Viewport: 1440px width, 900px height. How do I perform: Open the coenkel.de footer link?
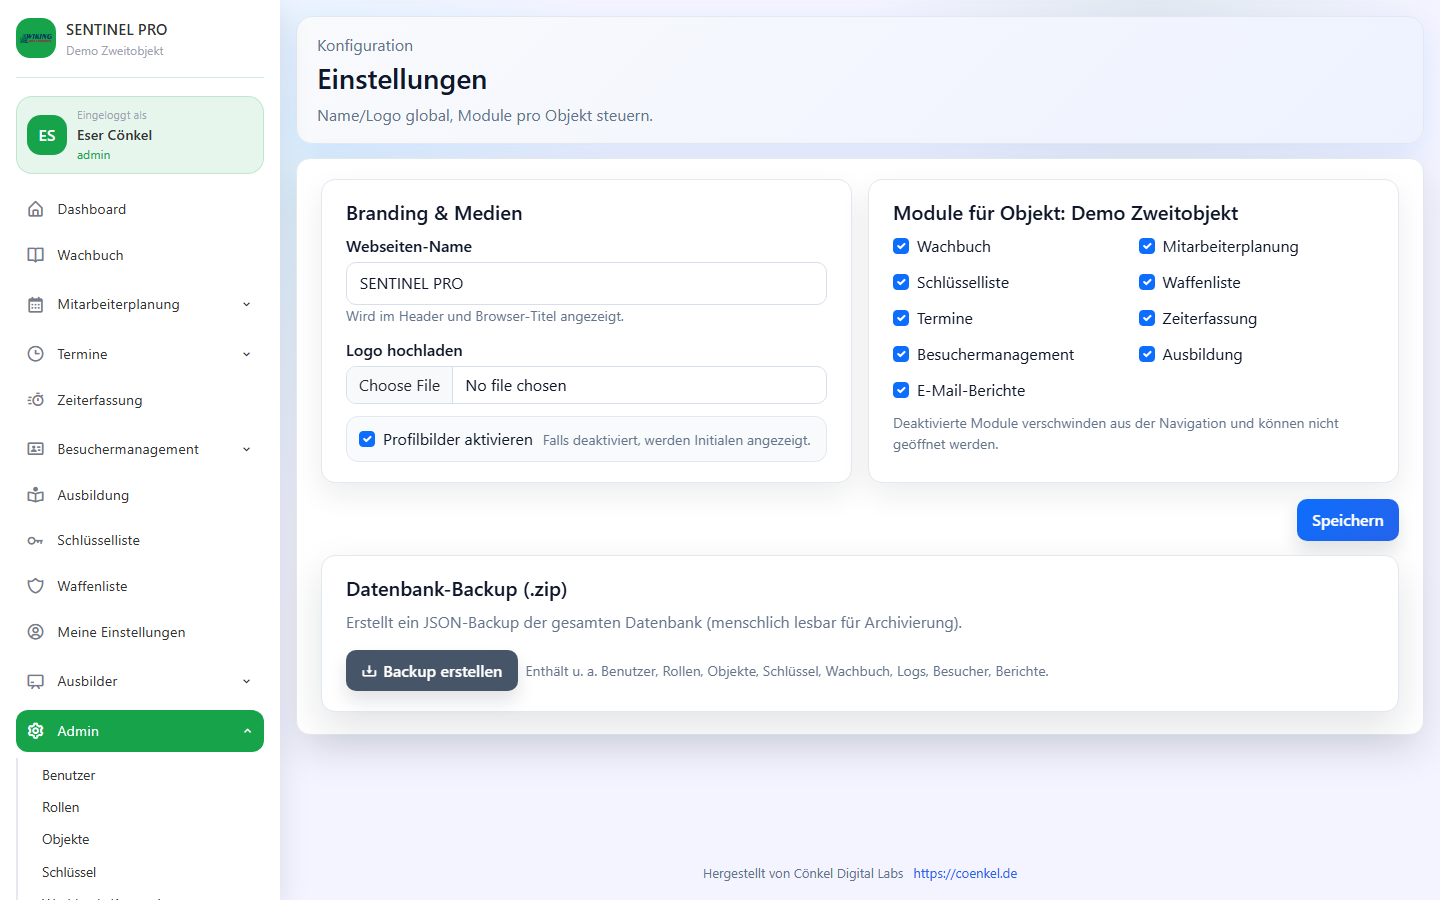(x=965, y=873)
